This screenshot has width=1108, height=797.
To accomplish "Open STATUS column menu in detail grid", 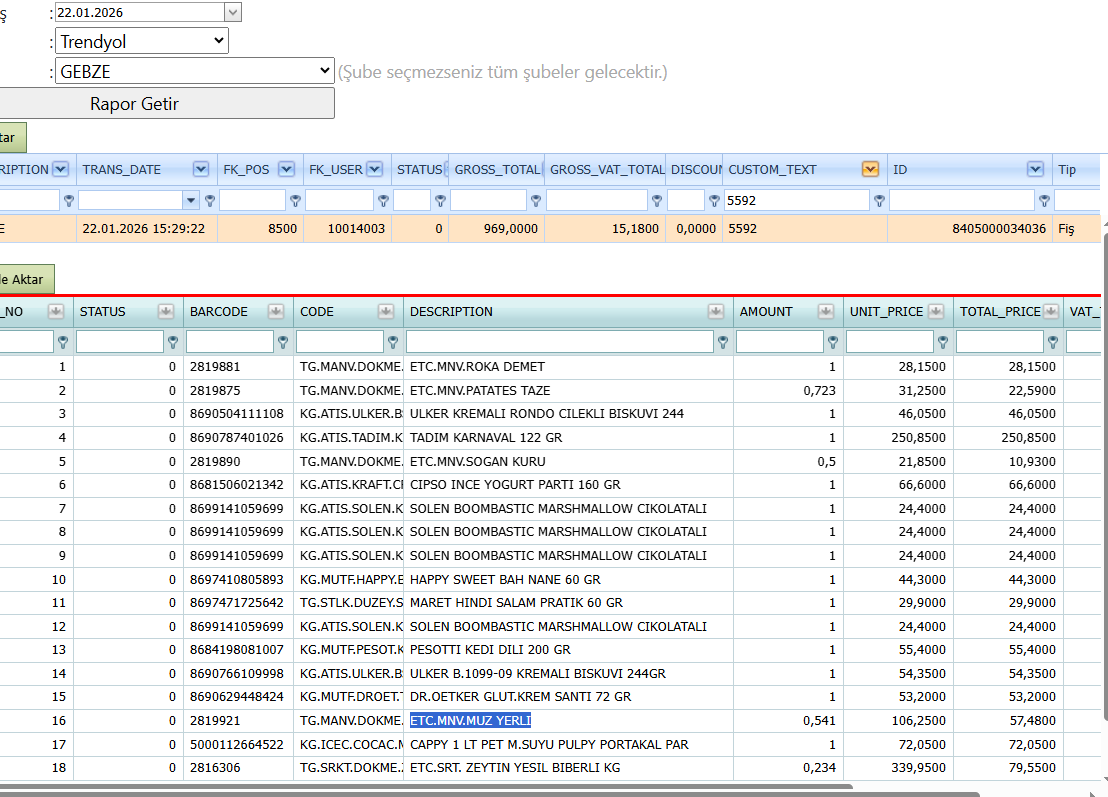I will tap(166, 312).
